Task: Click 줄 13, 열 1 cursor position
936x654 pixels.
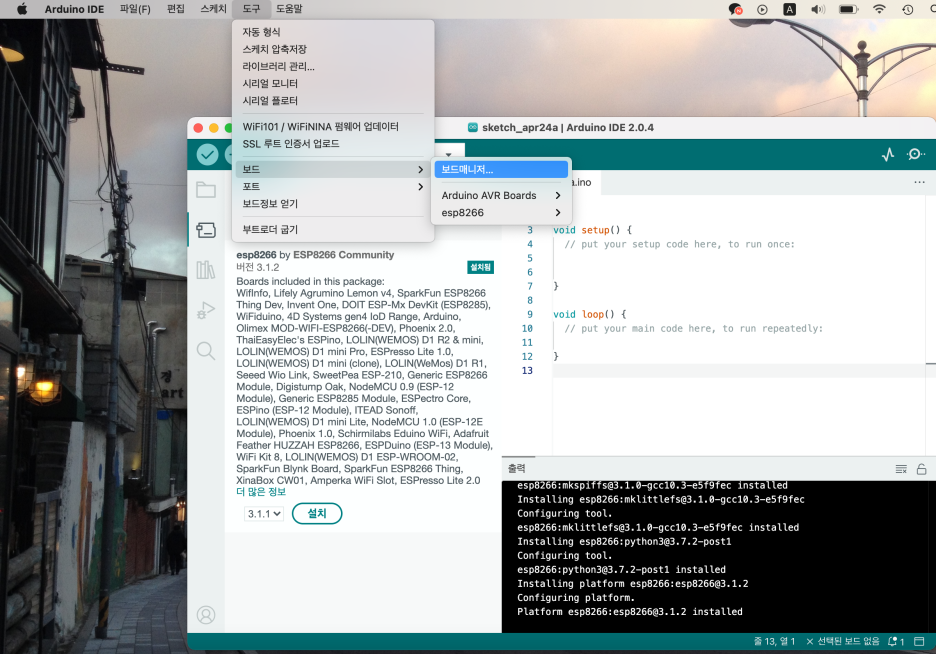Action: [x=774, y=641]
